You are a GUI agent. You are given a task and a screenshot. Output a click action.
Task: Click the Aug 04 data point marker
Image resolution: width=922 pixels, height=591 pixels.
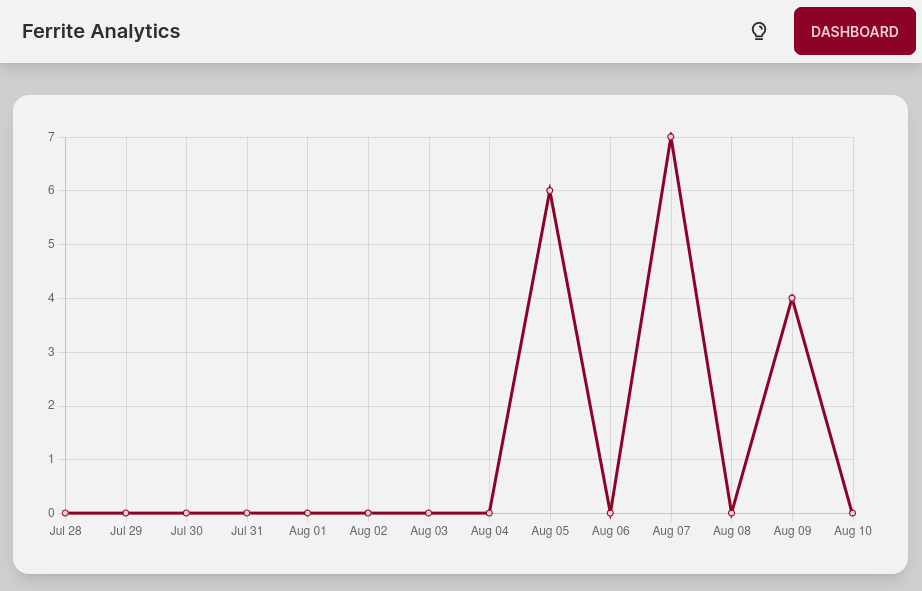(x=488, y=512)
